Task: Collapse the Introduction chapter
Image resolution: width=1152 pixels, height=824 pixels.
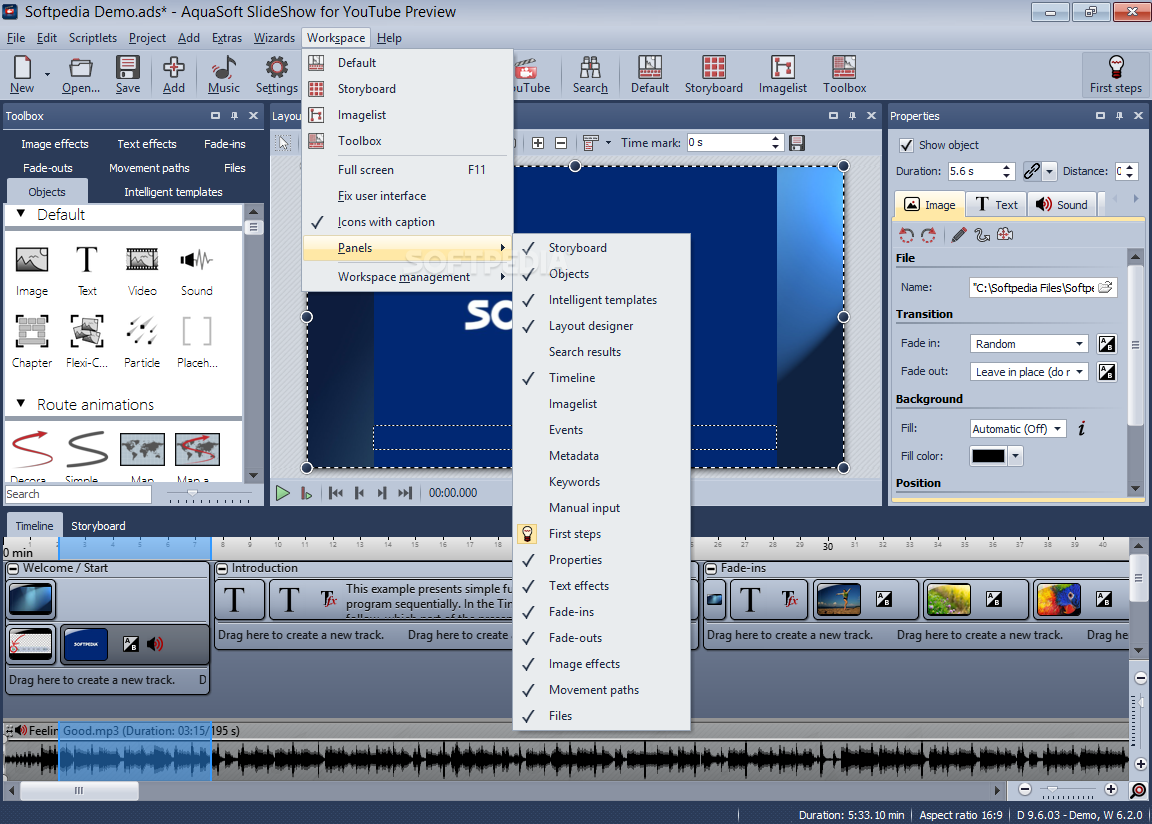Action: tap(222, 568)
